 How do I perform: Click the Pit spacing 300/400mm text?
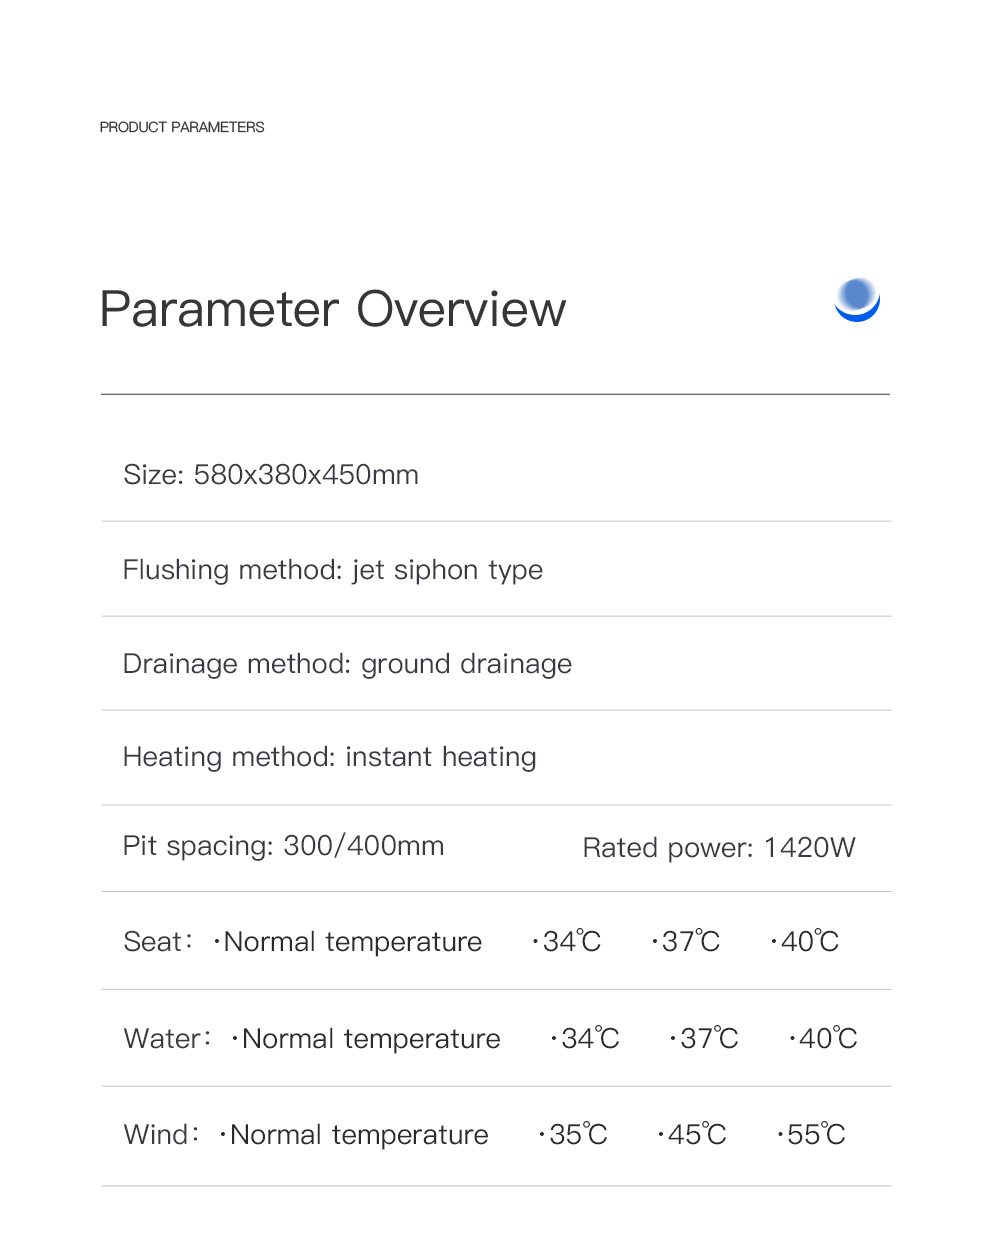tap(283, 846)
